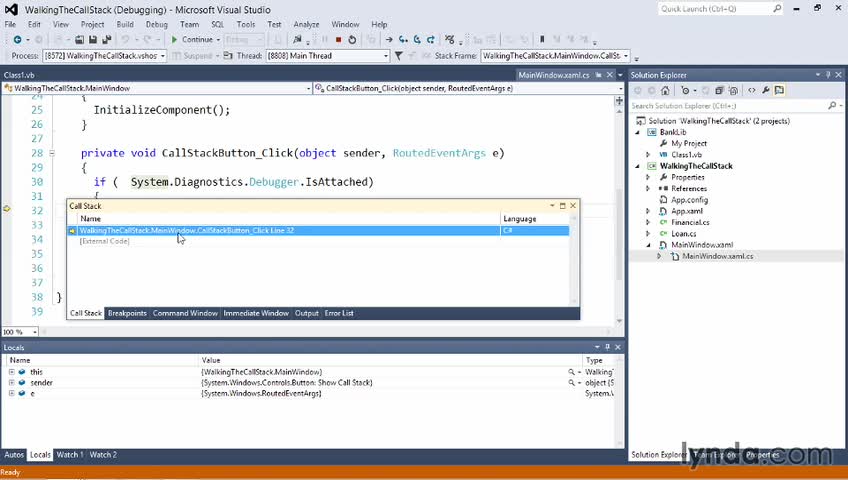Switch to the Error List tab
This screenshot has height=480, width=848.
pos(339,313)
